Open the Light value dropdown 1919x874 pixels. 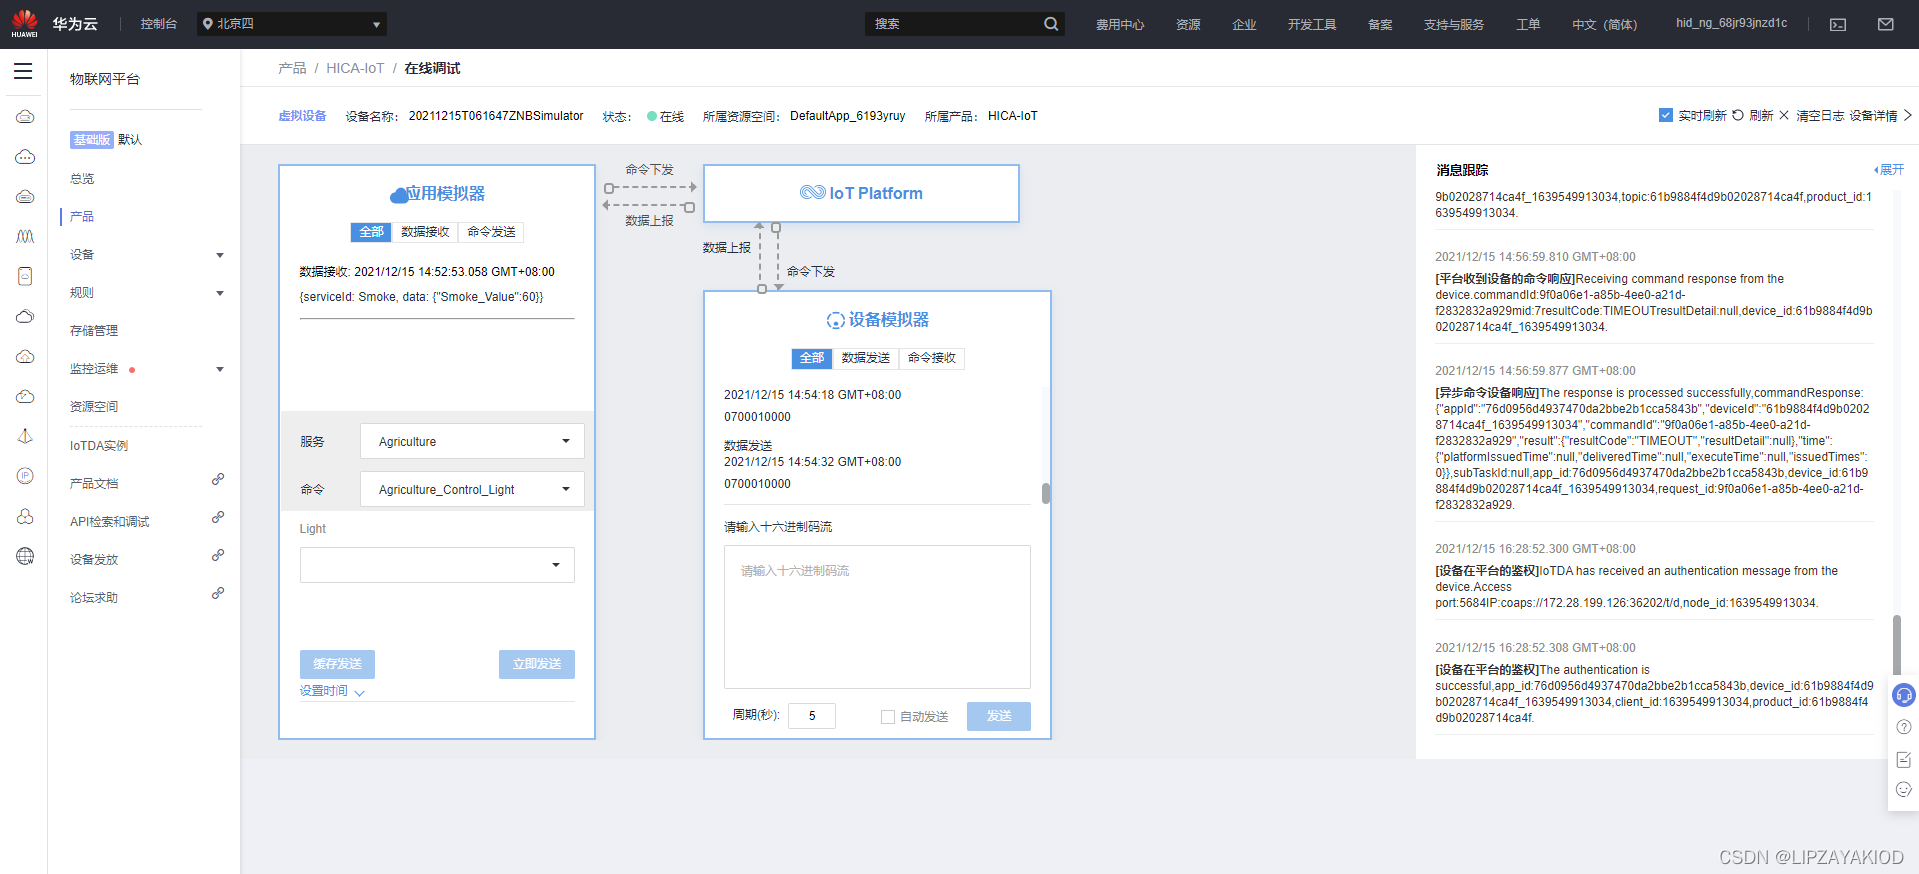click(x=437, y=565)
